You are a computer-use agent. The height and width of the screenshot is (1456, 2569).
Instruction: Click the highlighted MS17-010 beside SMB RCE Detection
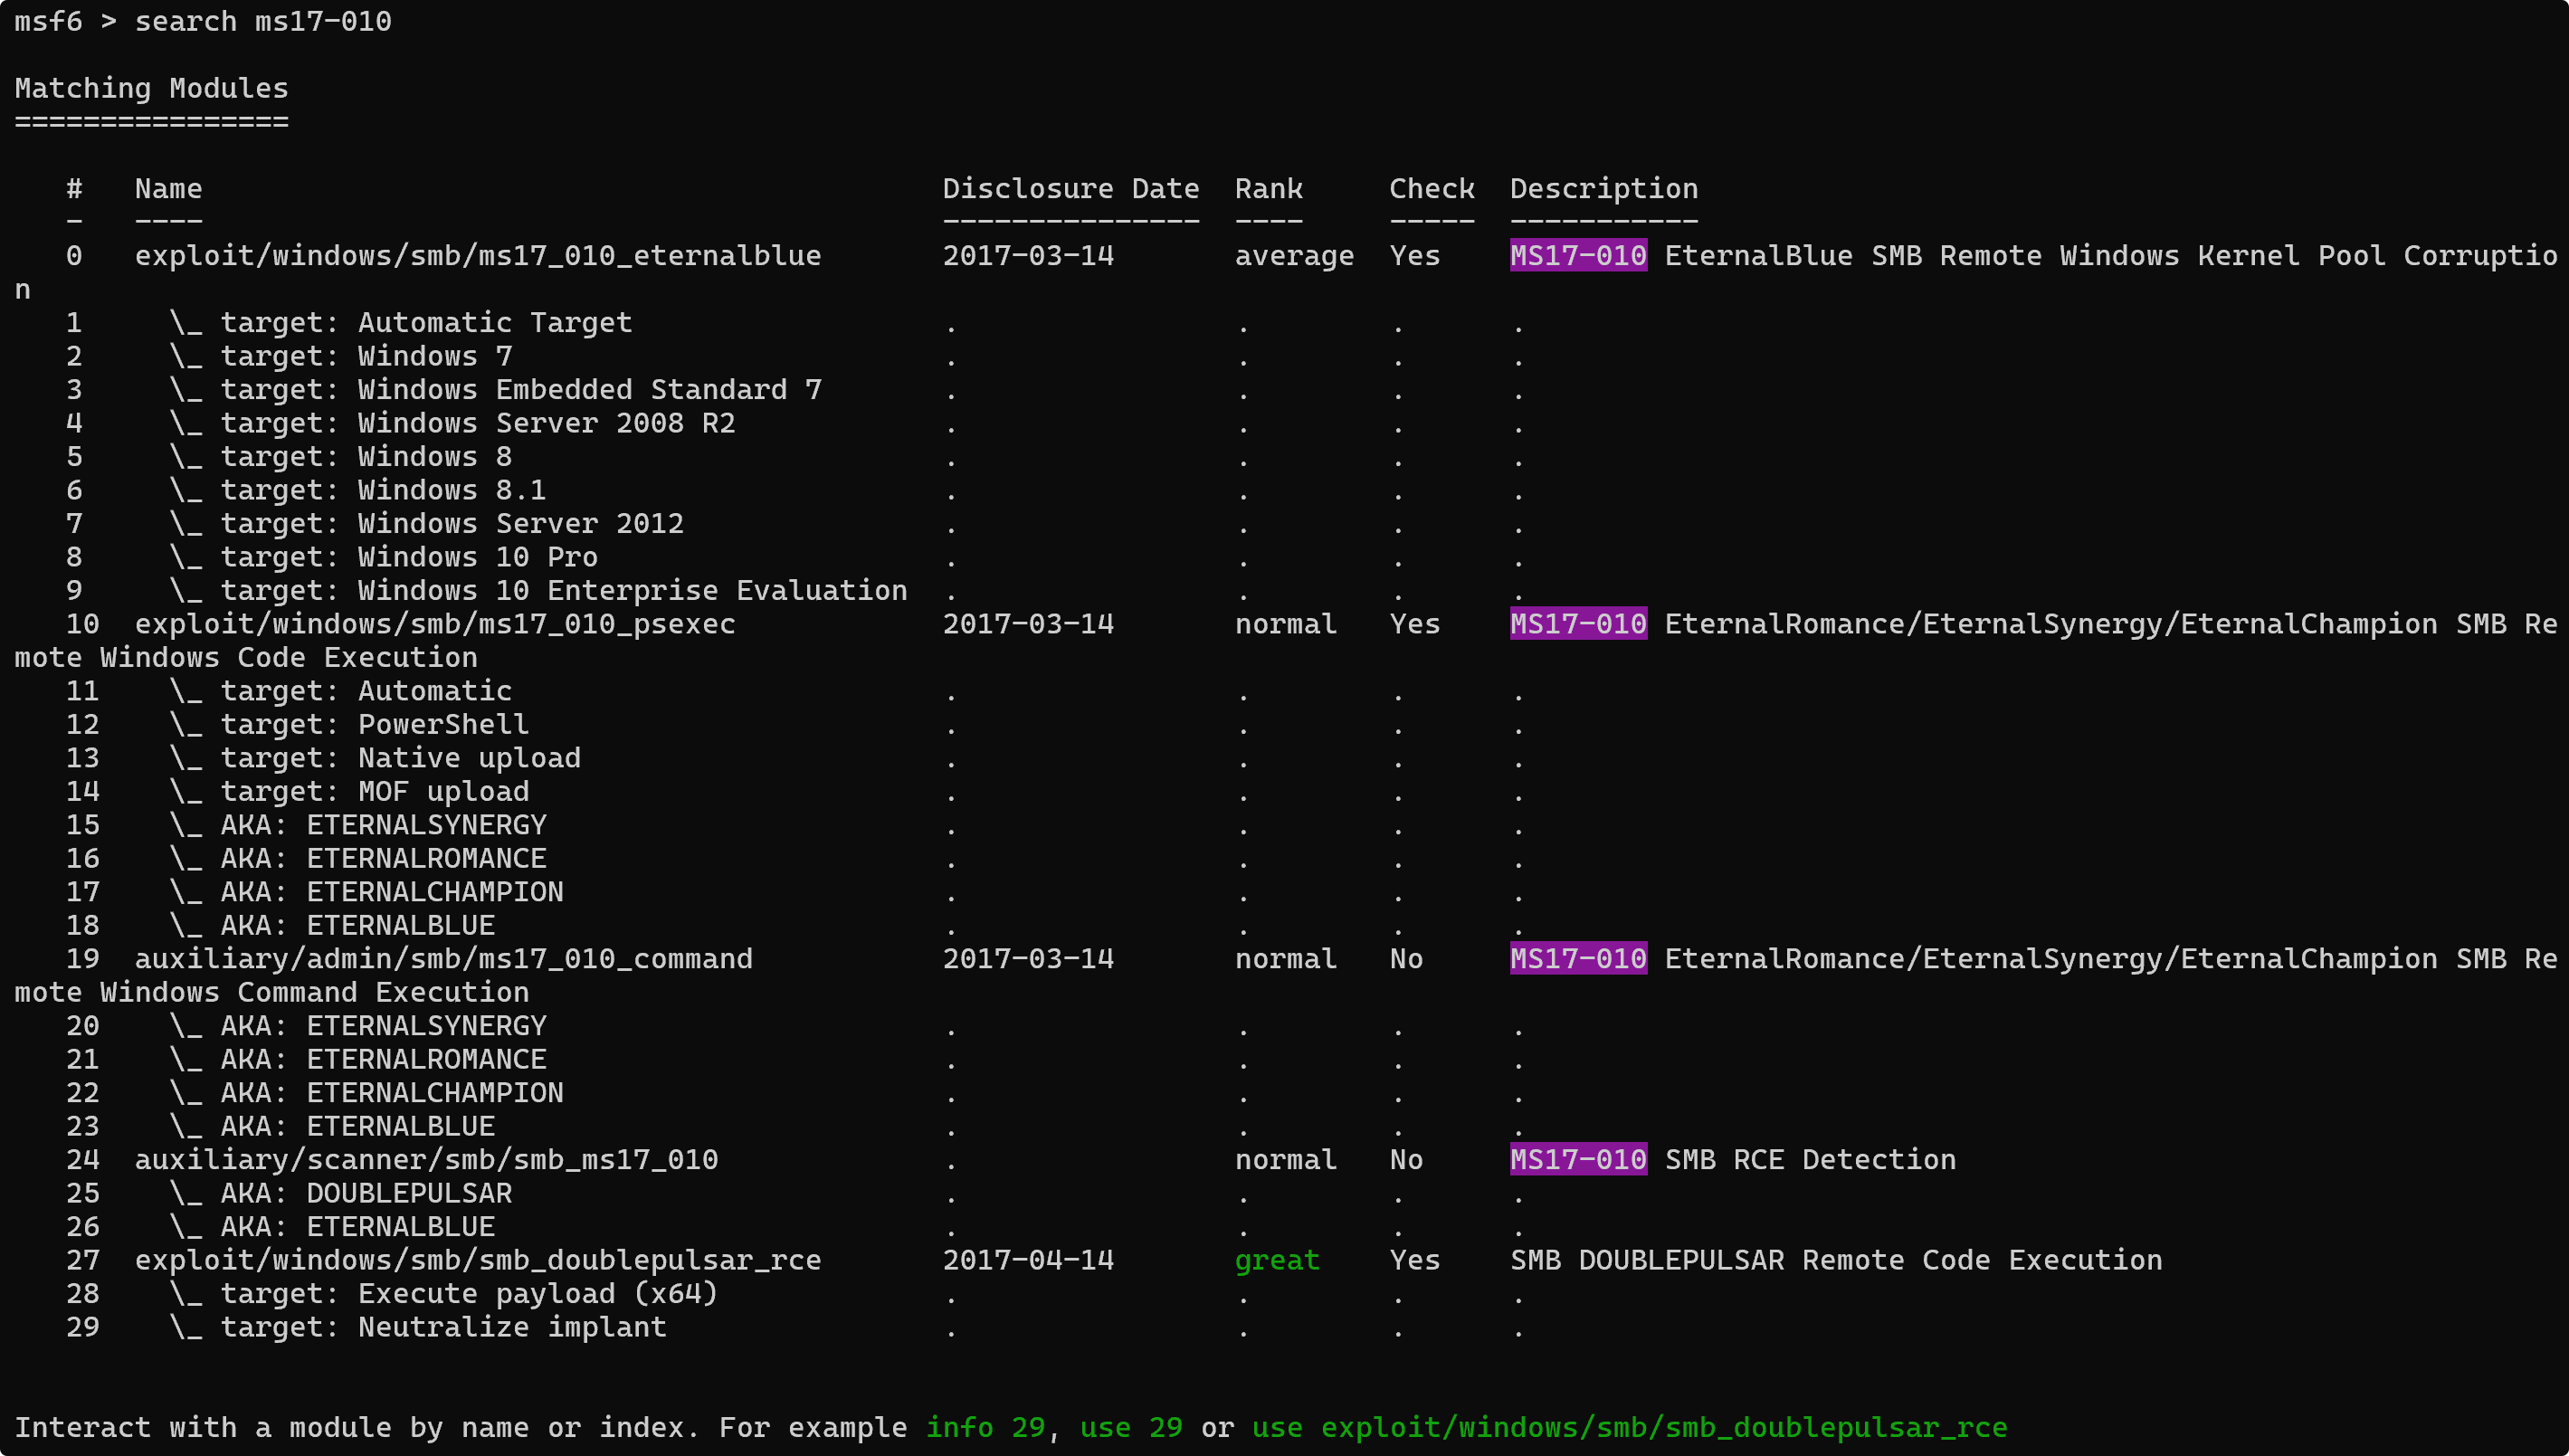point(1577,1160)
